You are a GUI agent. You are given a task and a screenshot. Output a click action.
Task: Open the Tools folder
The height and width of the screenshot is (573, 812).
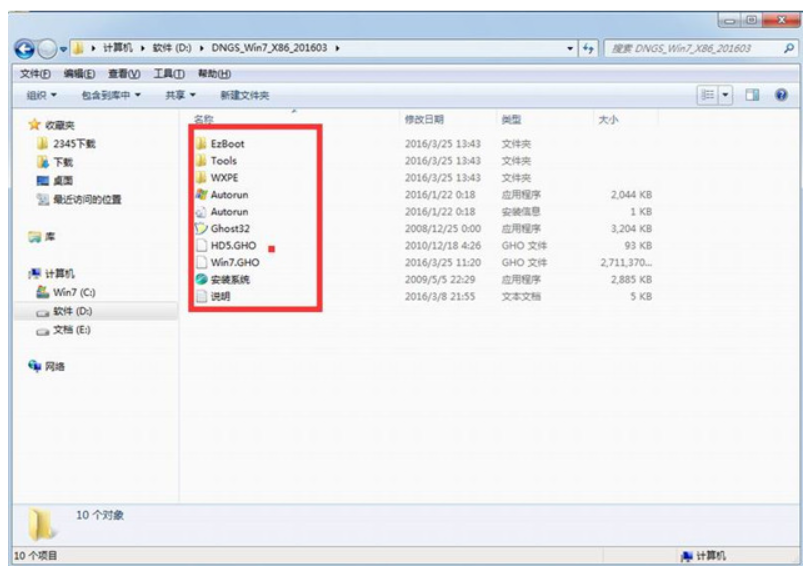pyautogui.click(x=223, y=161)
